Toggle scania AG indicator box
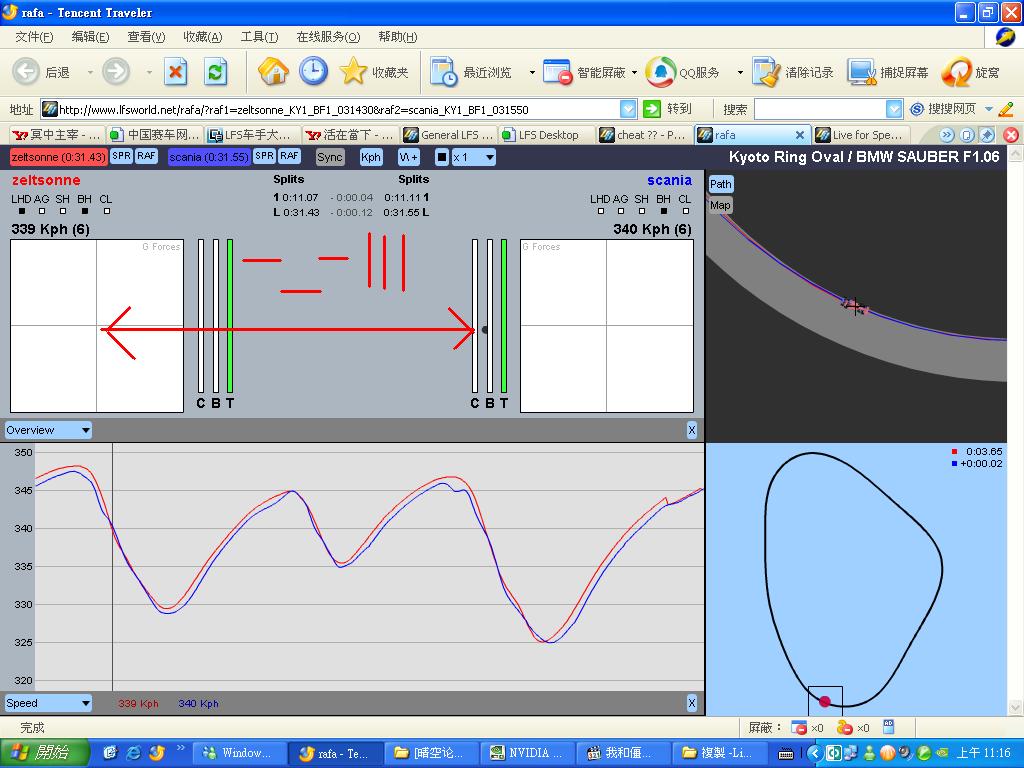 point(621,211)
